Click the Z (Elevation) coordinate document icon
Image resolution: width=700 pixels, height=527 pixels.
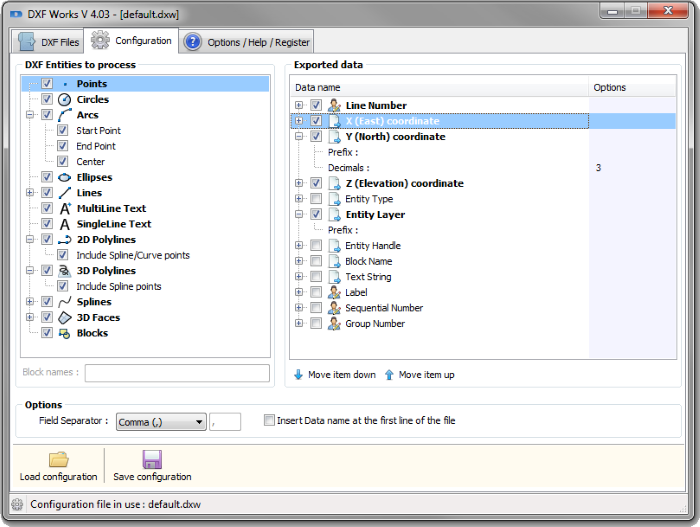(334, 184)
